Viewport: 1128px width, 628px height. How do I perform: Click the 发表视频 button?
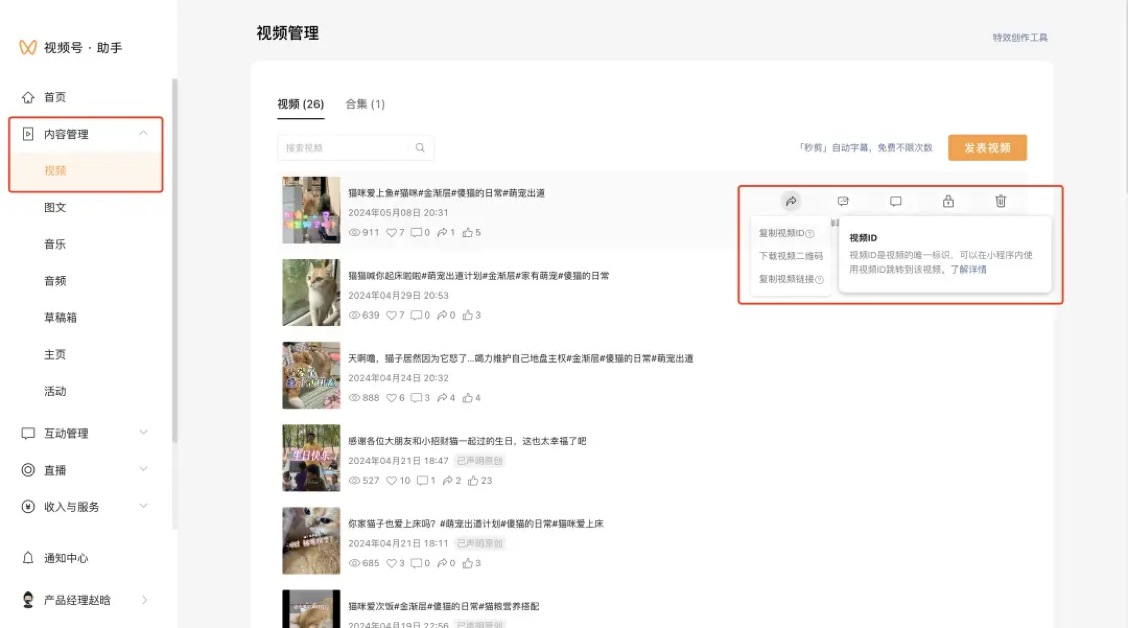[x=987, y=147]
